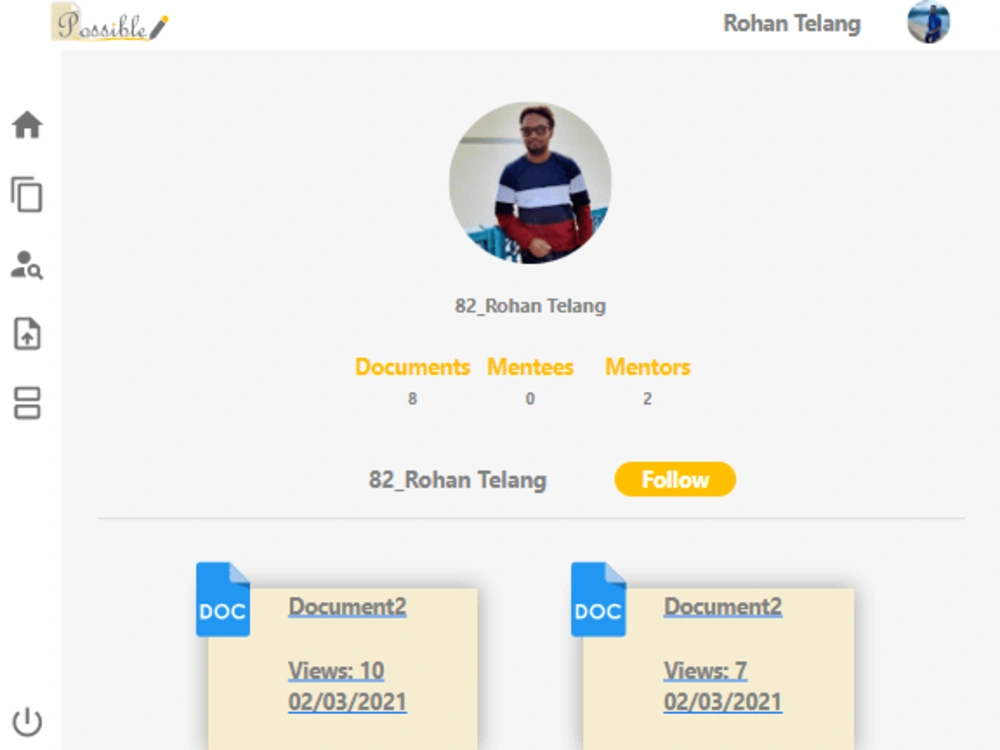Open the DOC file icon on Views 7 card
Screen dimensions: 1000x750
(x=598, y=599)
